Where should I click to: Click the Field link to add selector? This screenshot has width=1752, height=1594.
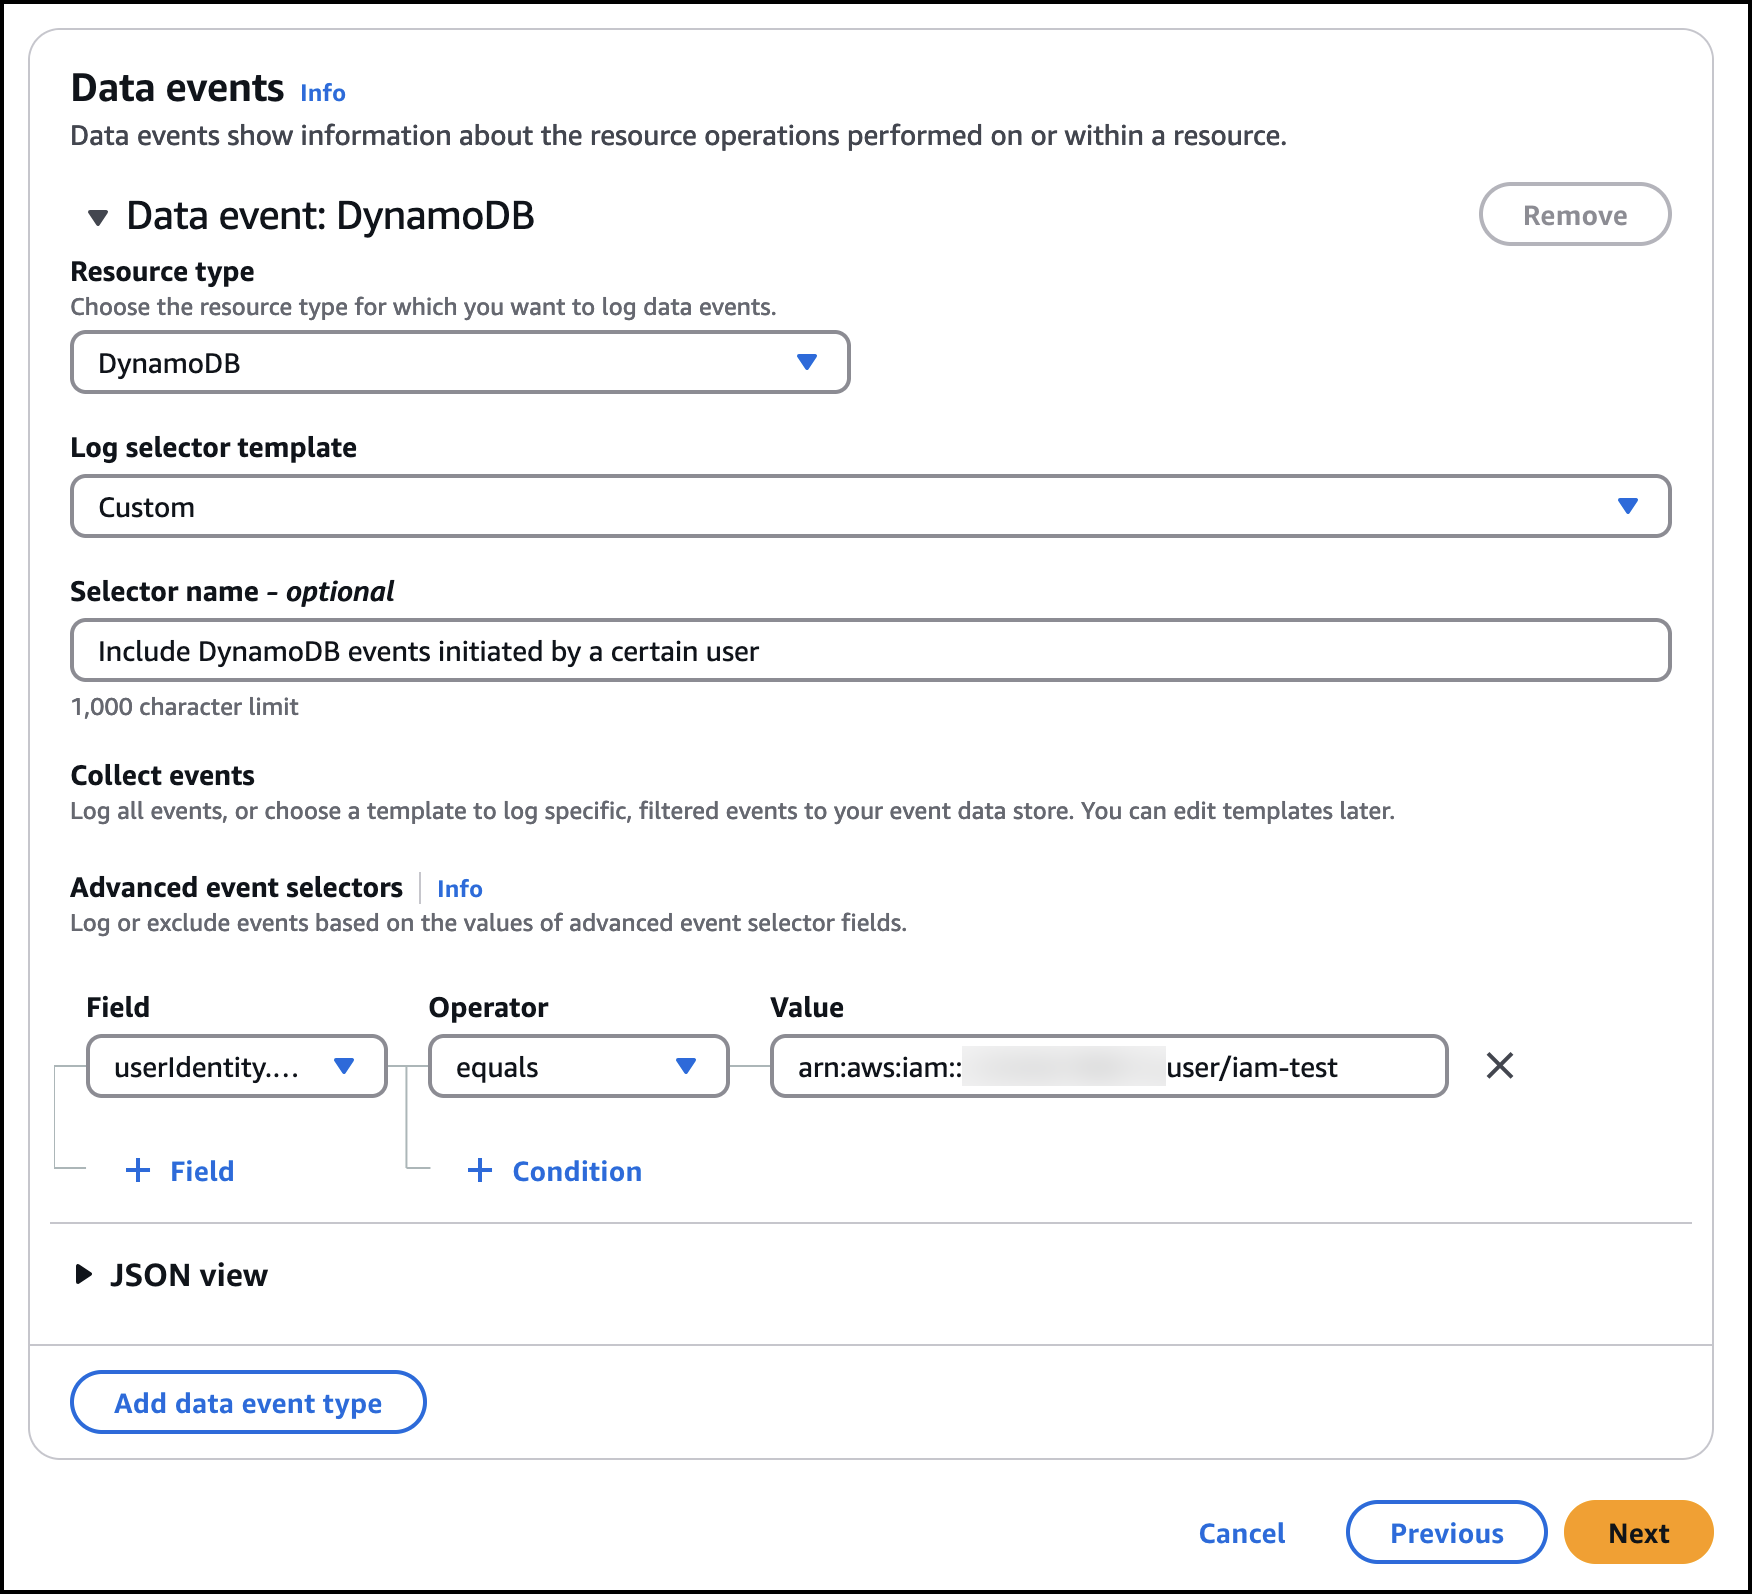(202, 1171)
